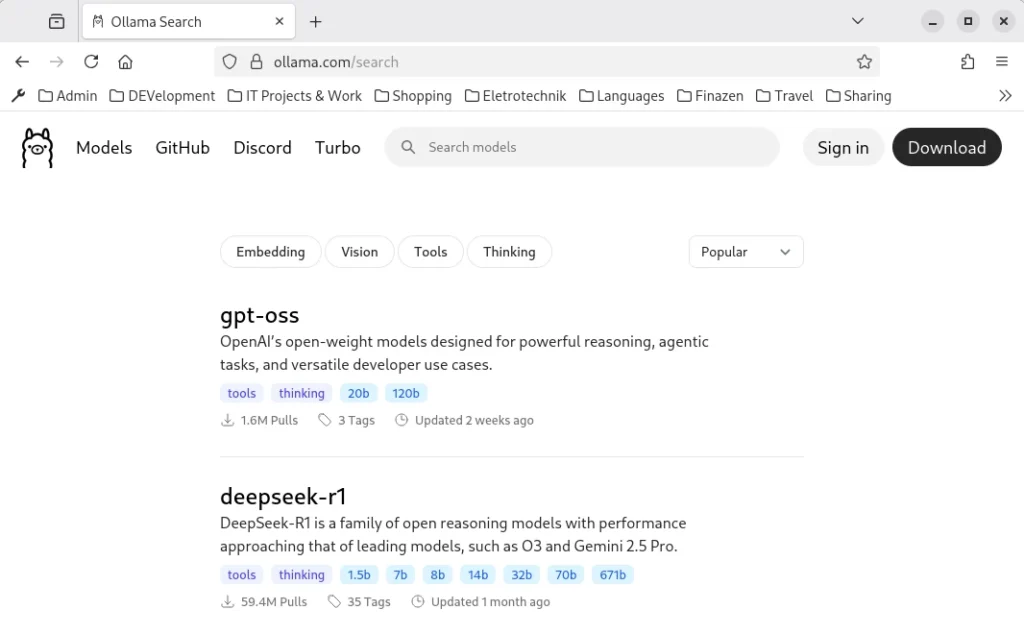Open the Languages bookmarks folder

[x=621, y=95]
